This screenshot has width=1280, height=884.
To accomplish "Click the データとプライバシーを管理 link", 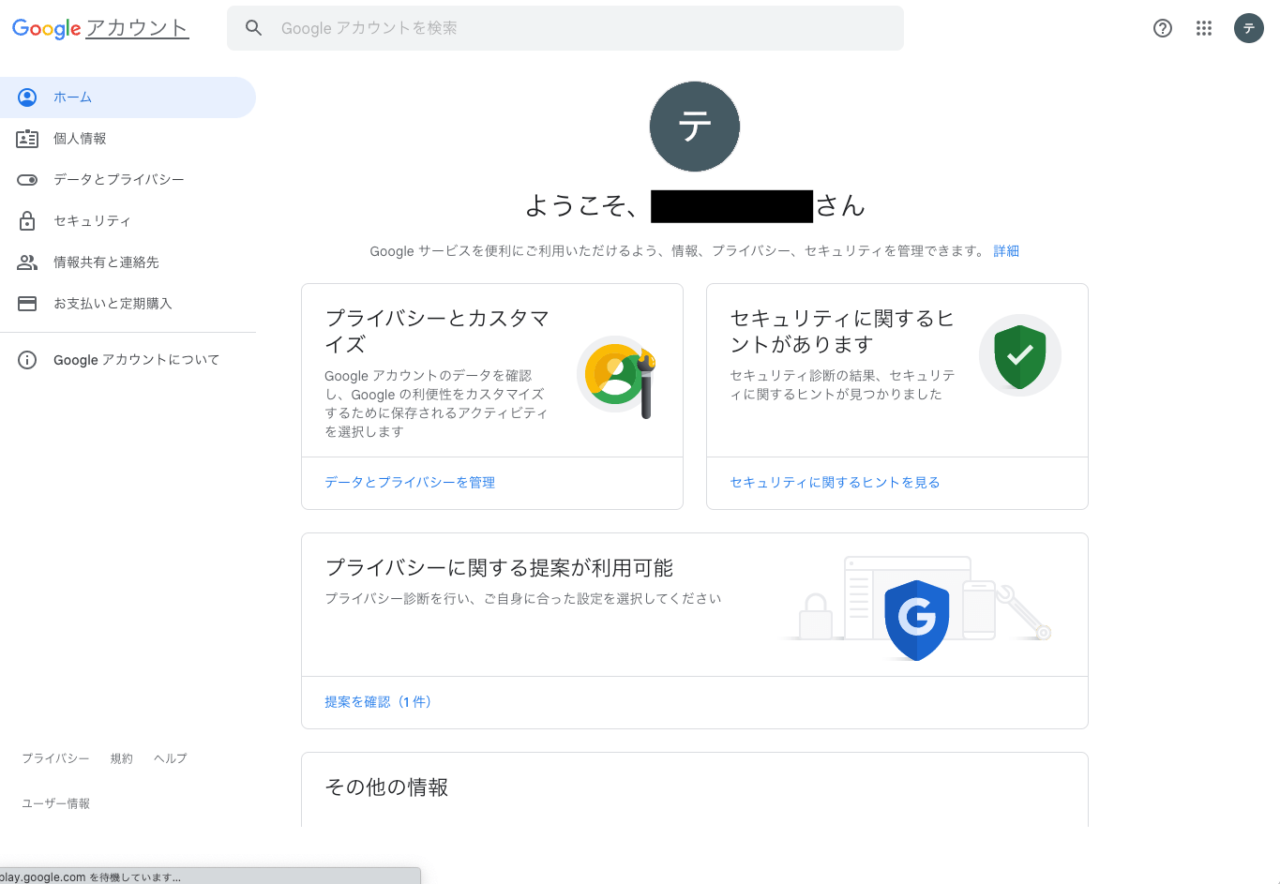I will click(x=410, y=482).
